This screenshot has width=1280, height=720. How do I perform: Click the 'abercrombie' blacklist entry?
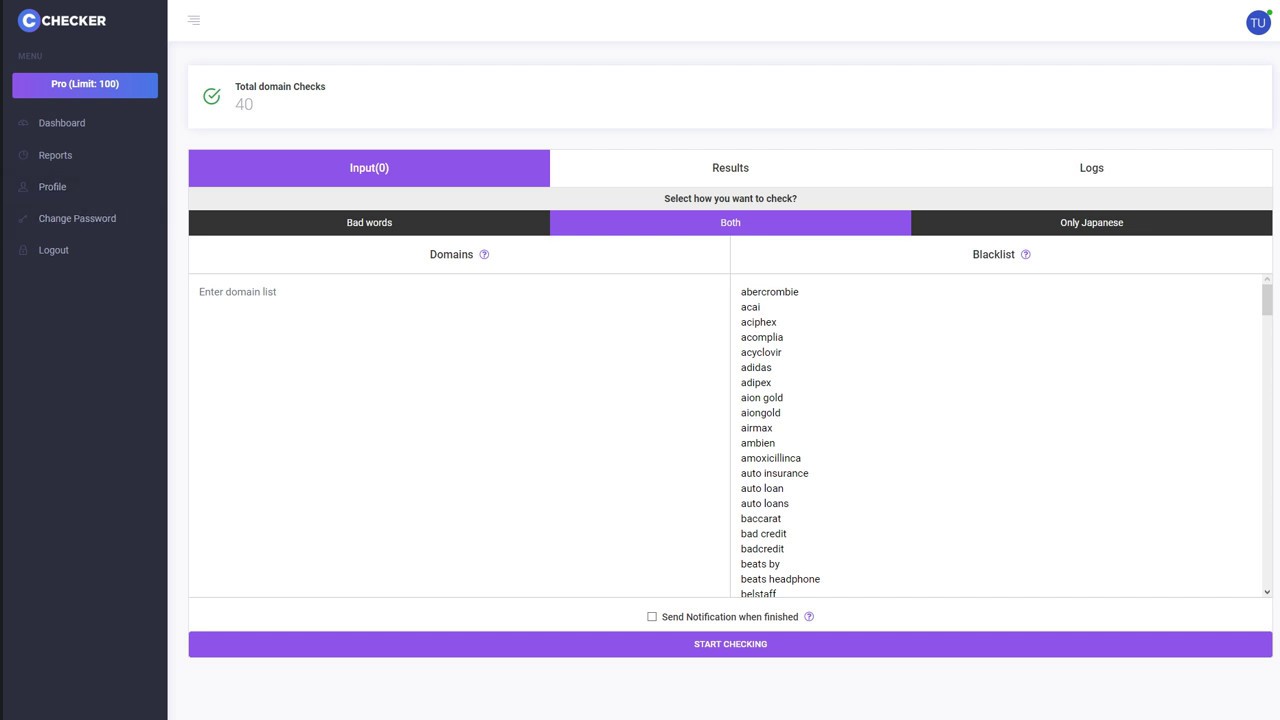(770, 292)
